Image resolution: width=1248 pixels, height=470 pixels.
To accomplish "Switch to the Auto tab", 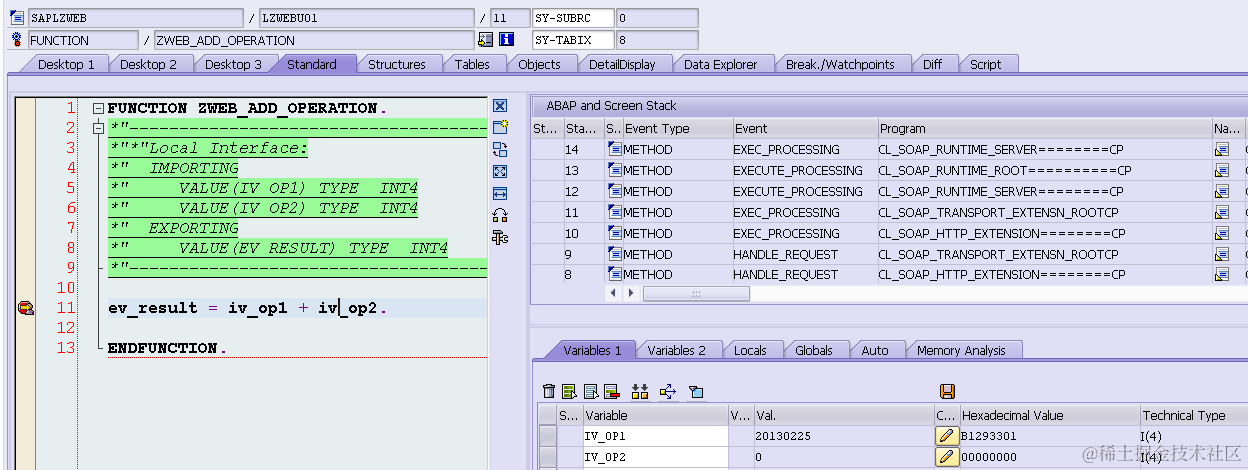I will pos(875,350).
